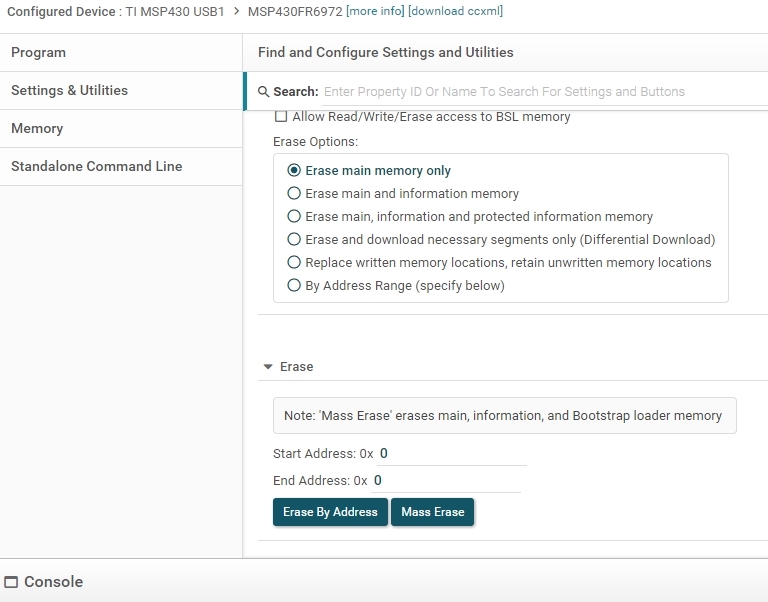Image resolution: width=768 pixels, height=602 pixels.
Task: Collapse the Erase section arrow
Action: (268, 367)
